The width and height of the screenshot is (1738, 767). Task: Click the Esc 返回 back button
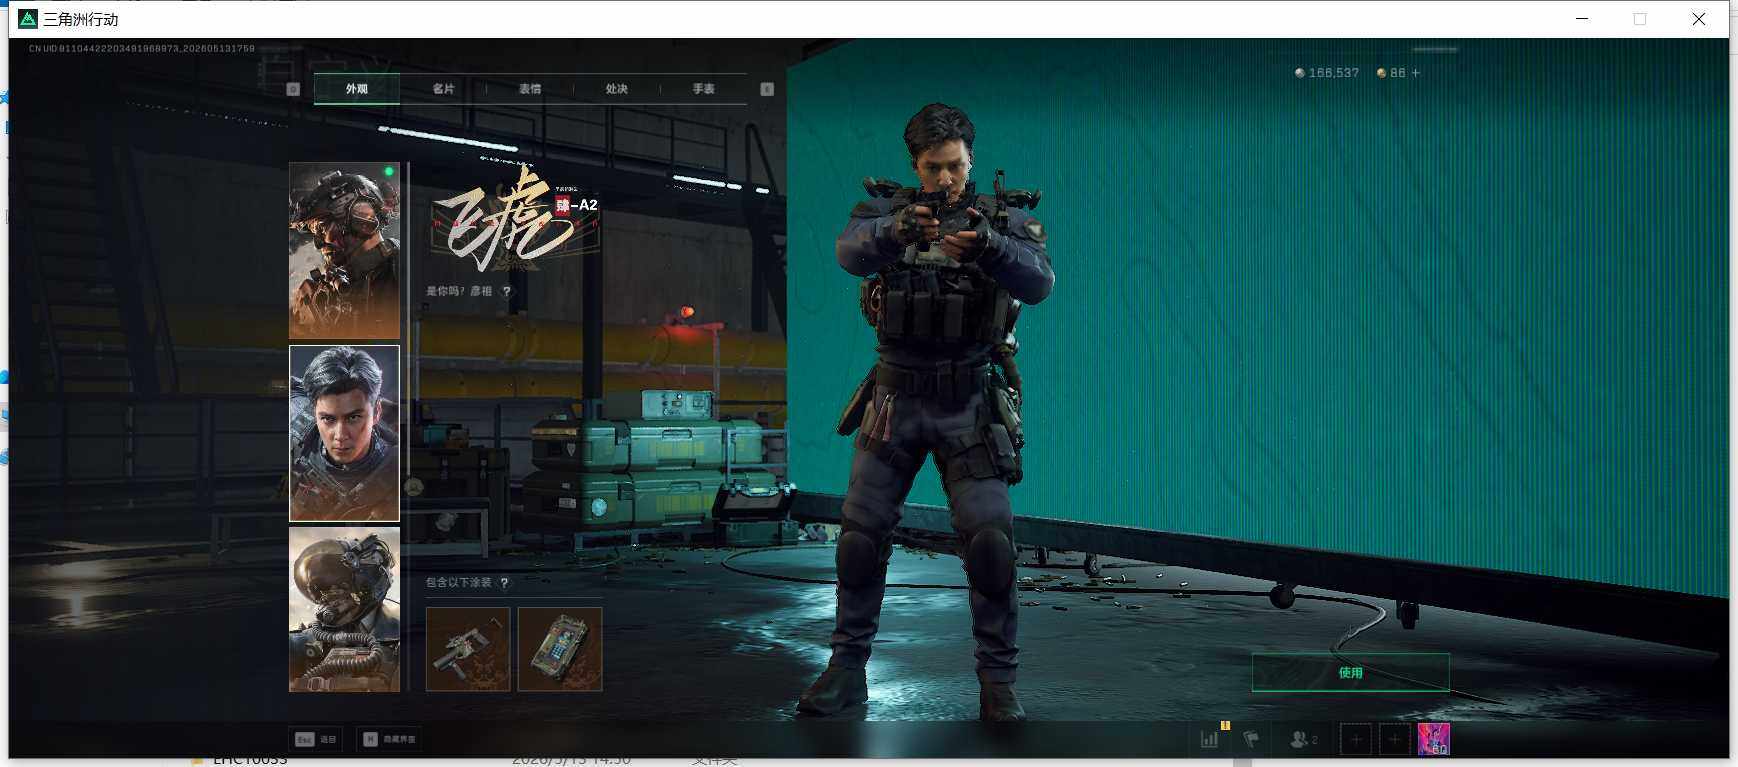point(315,739)
